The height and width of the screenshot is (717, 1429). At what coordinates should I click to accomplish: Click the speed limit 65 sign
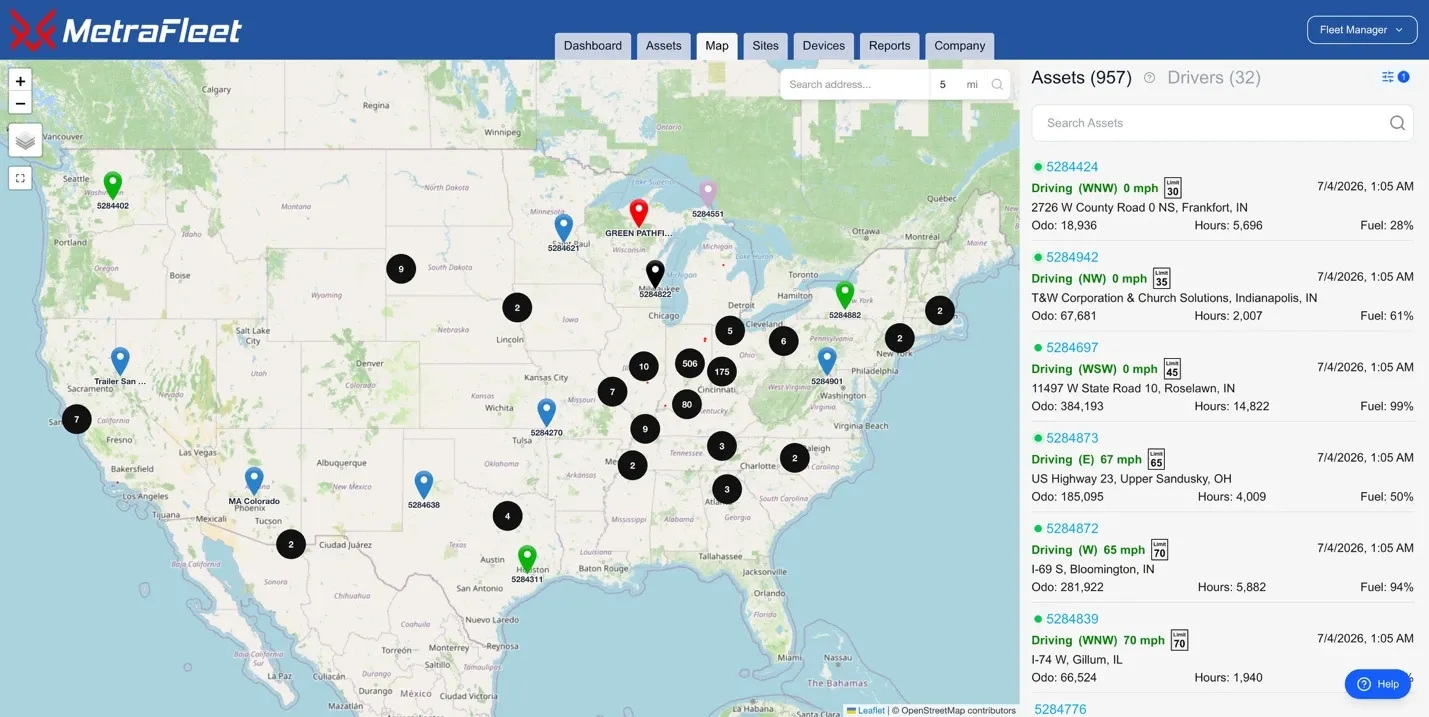1156,460
